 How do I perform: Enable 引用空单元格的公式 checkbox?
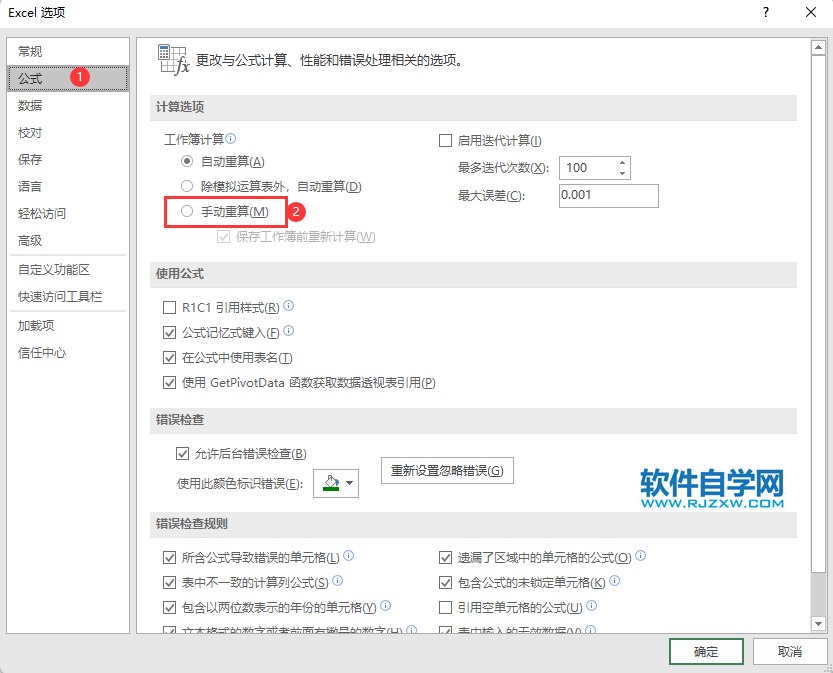click(445, 607)
